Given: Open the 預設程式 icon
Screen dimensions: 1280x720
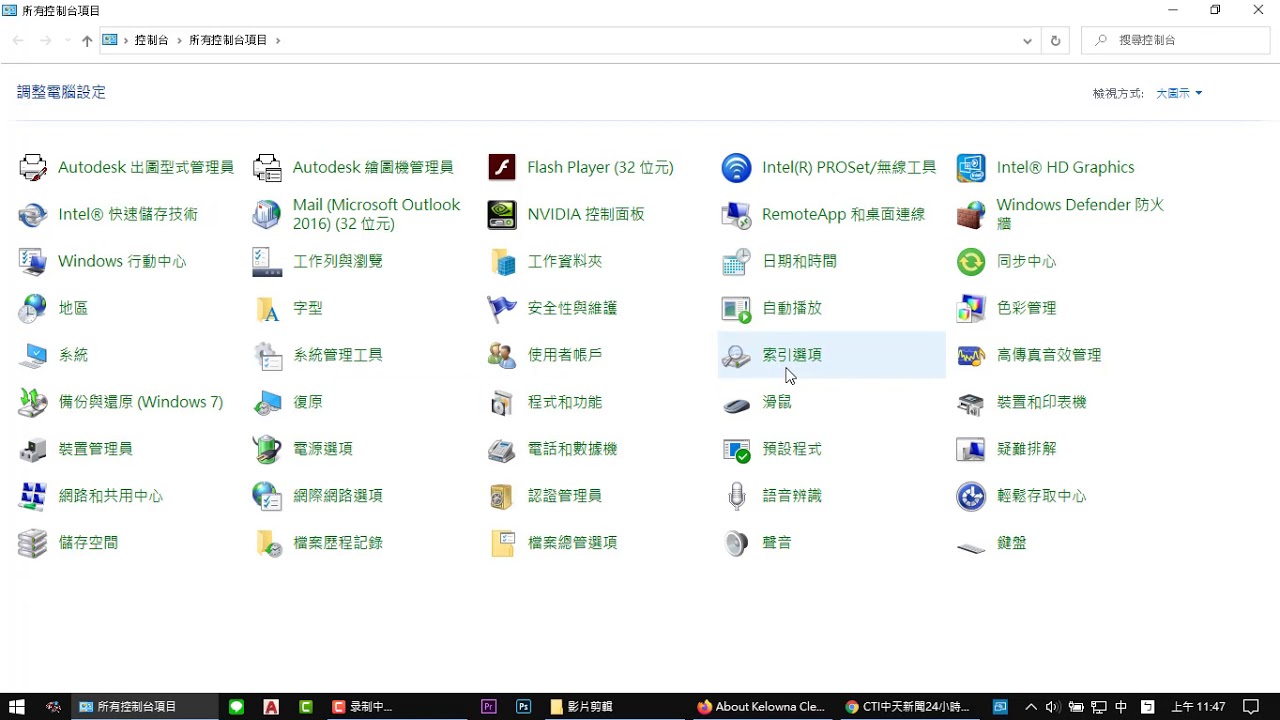Looking at the screenshot, I should pyautogui.click(x=736, y=449).
